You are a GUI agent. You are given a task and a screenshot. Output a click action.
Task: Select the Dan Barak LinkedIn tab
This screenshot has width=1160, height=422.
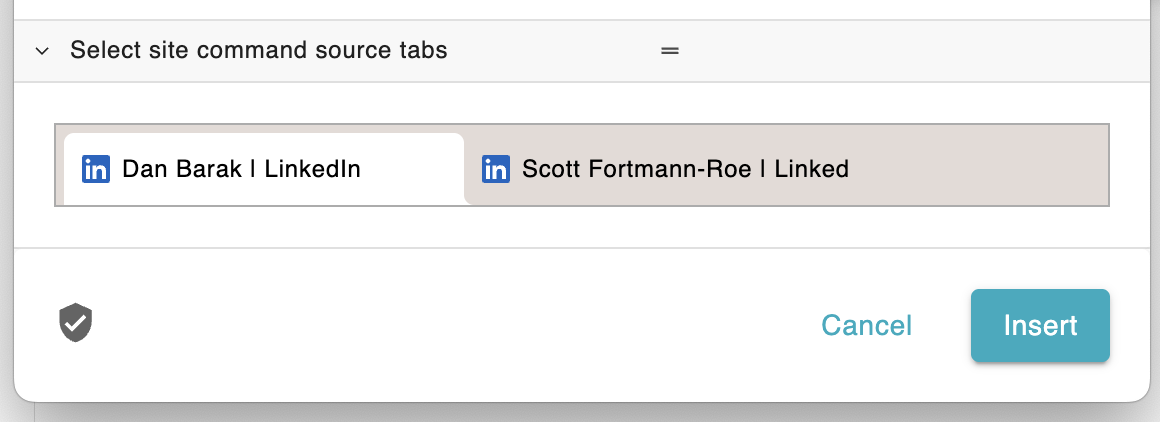tap(264, 169)
